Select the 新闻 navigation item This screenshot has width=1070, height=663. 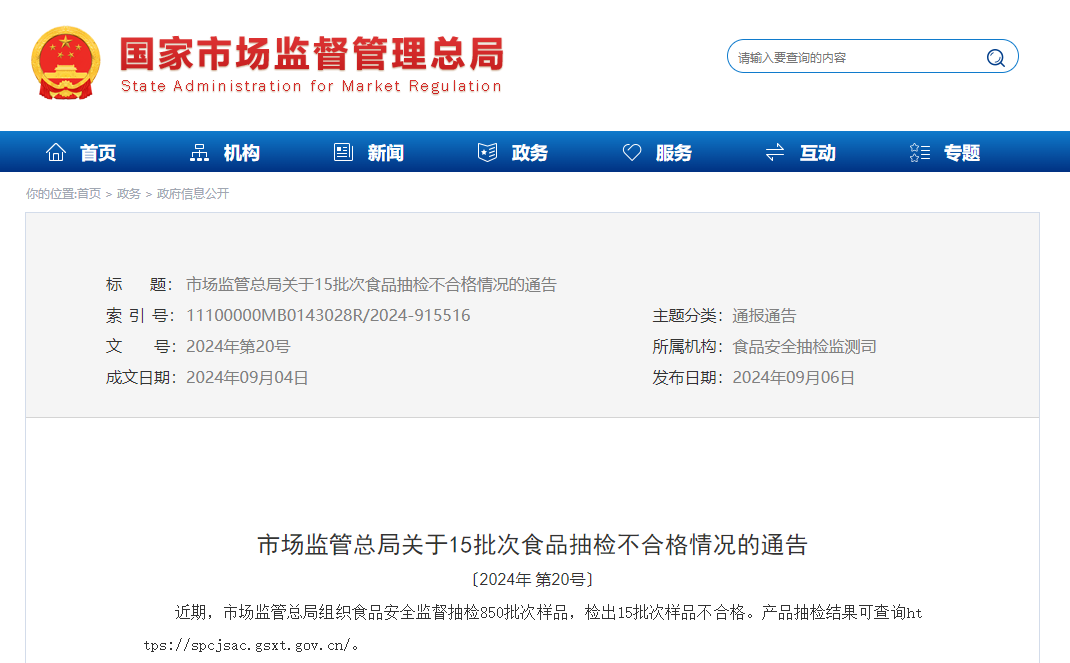386,153
